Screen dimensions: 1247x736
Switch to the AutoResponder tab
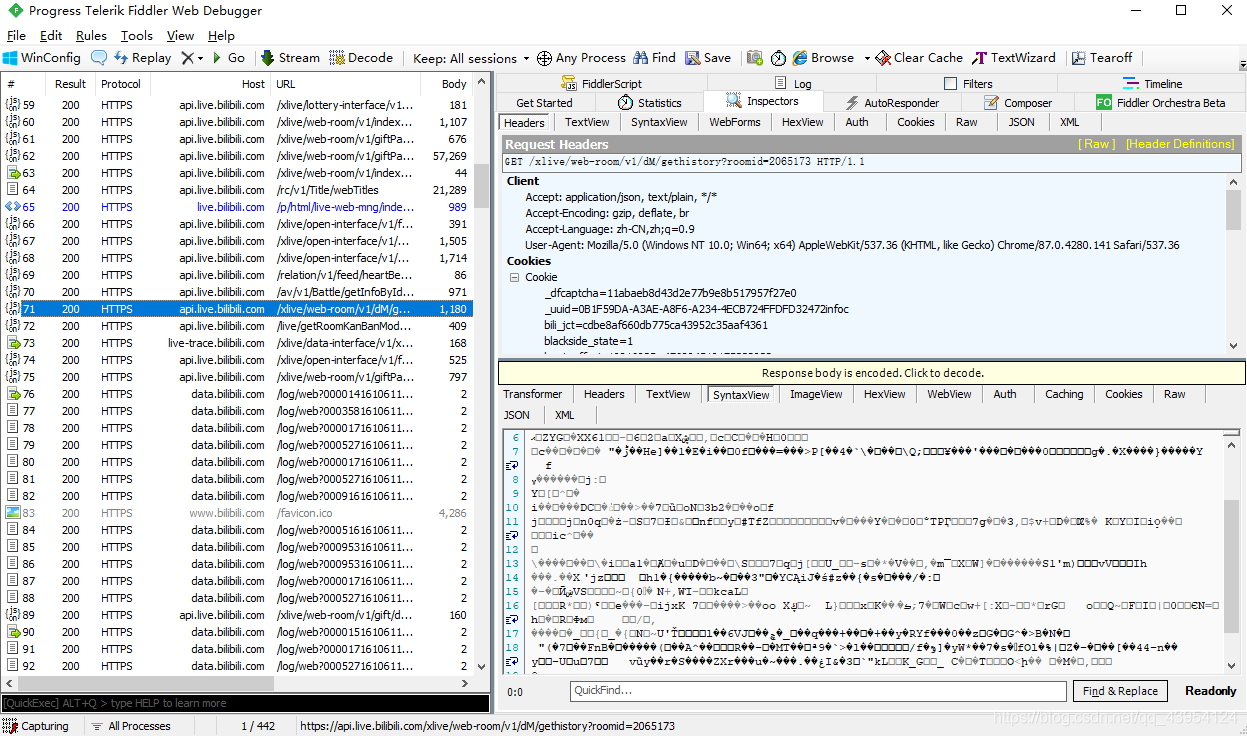click(893, 103)
